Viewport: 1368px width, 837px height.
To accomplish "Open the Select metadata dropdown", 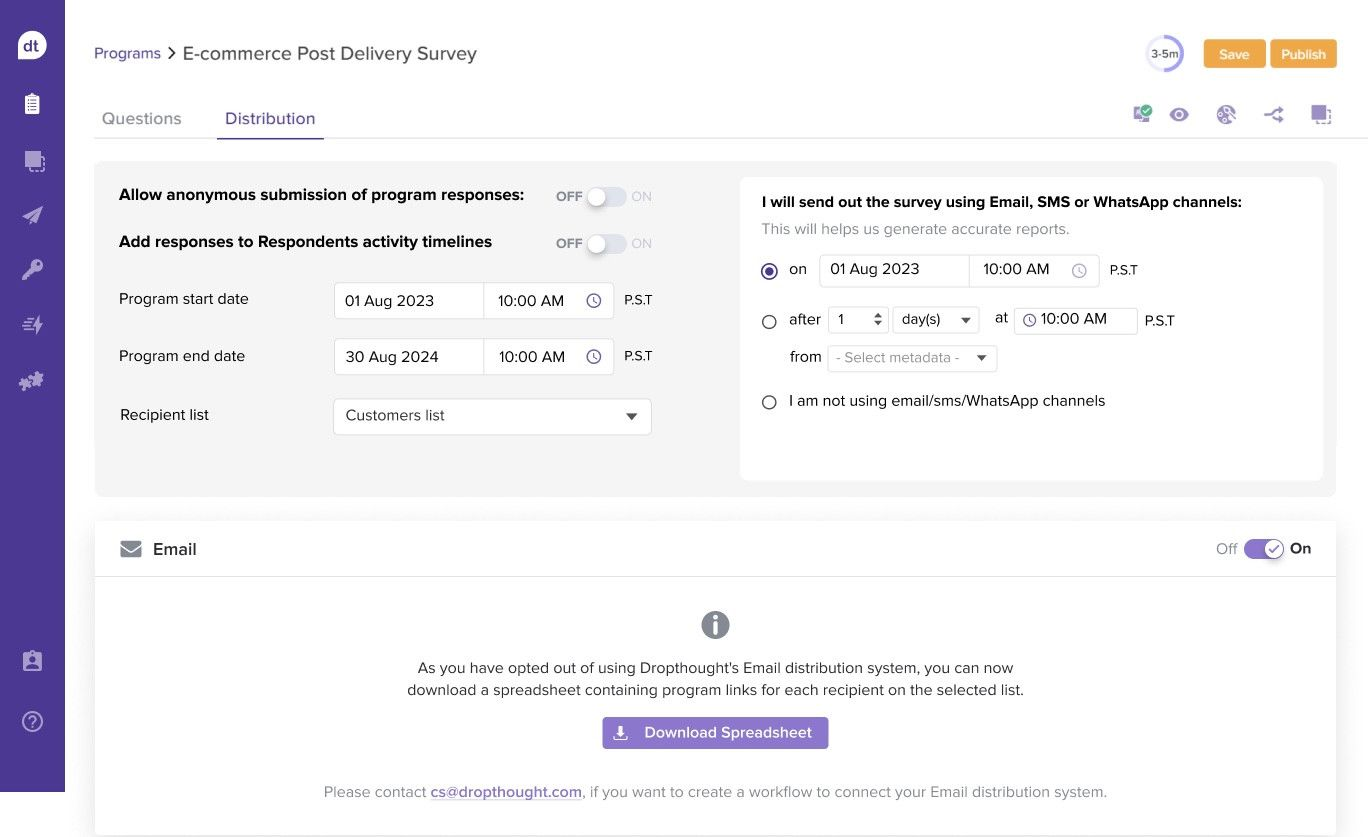I will point(911,358).
